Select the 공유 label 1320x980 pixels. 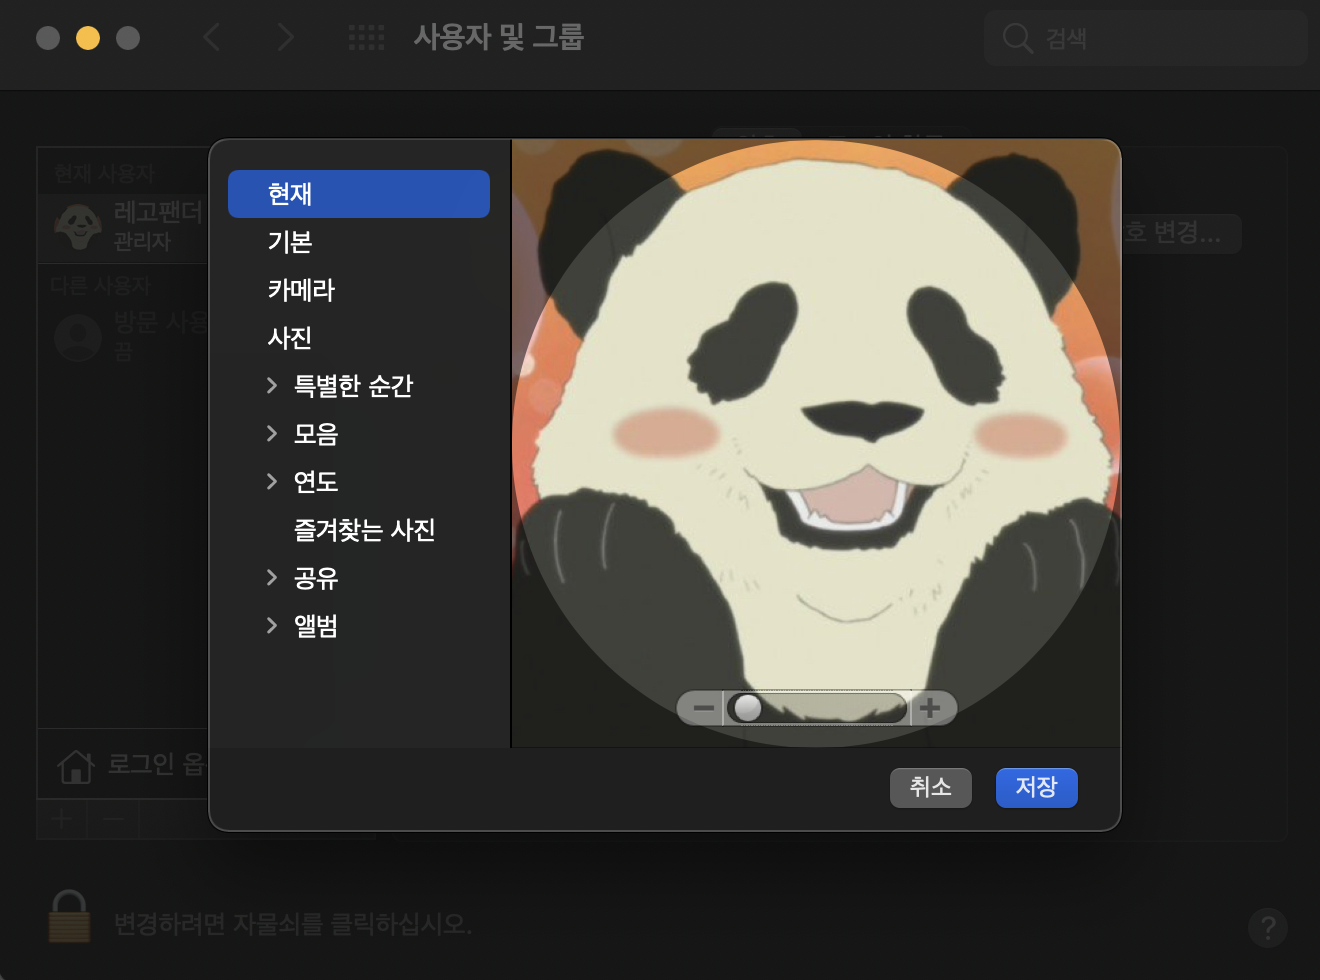click(316, 578)
